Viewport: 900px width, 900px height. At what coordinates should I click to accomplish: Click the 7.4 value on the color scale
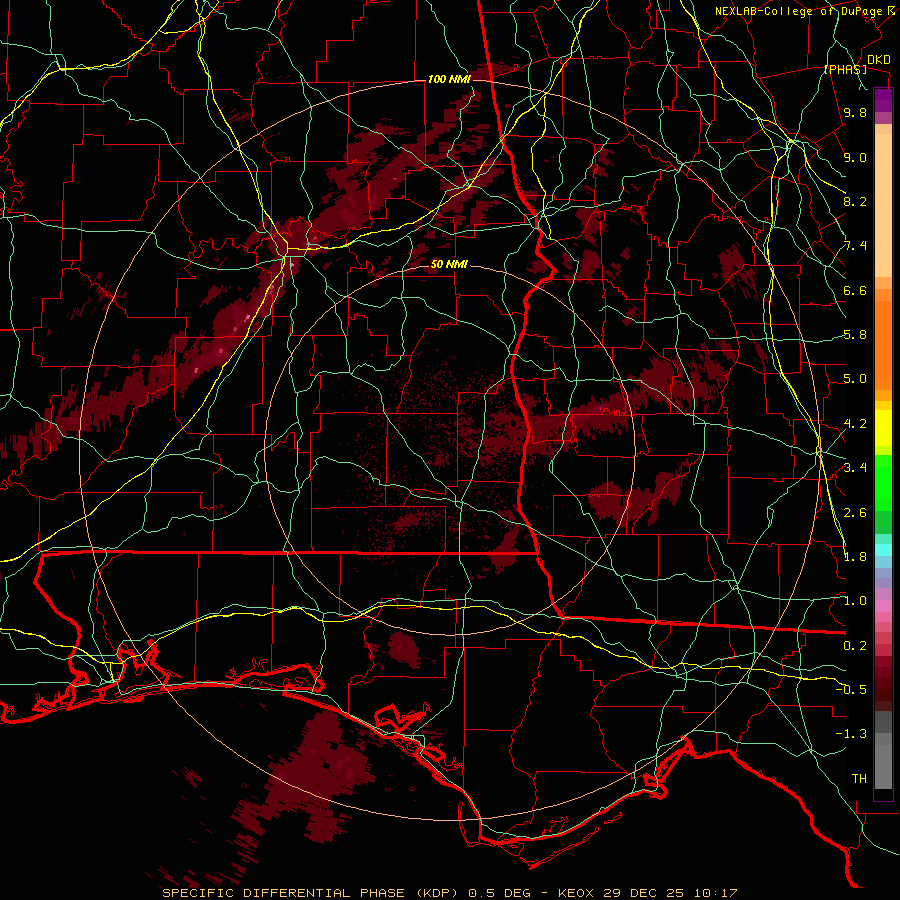coord(855,246)
